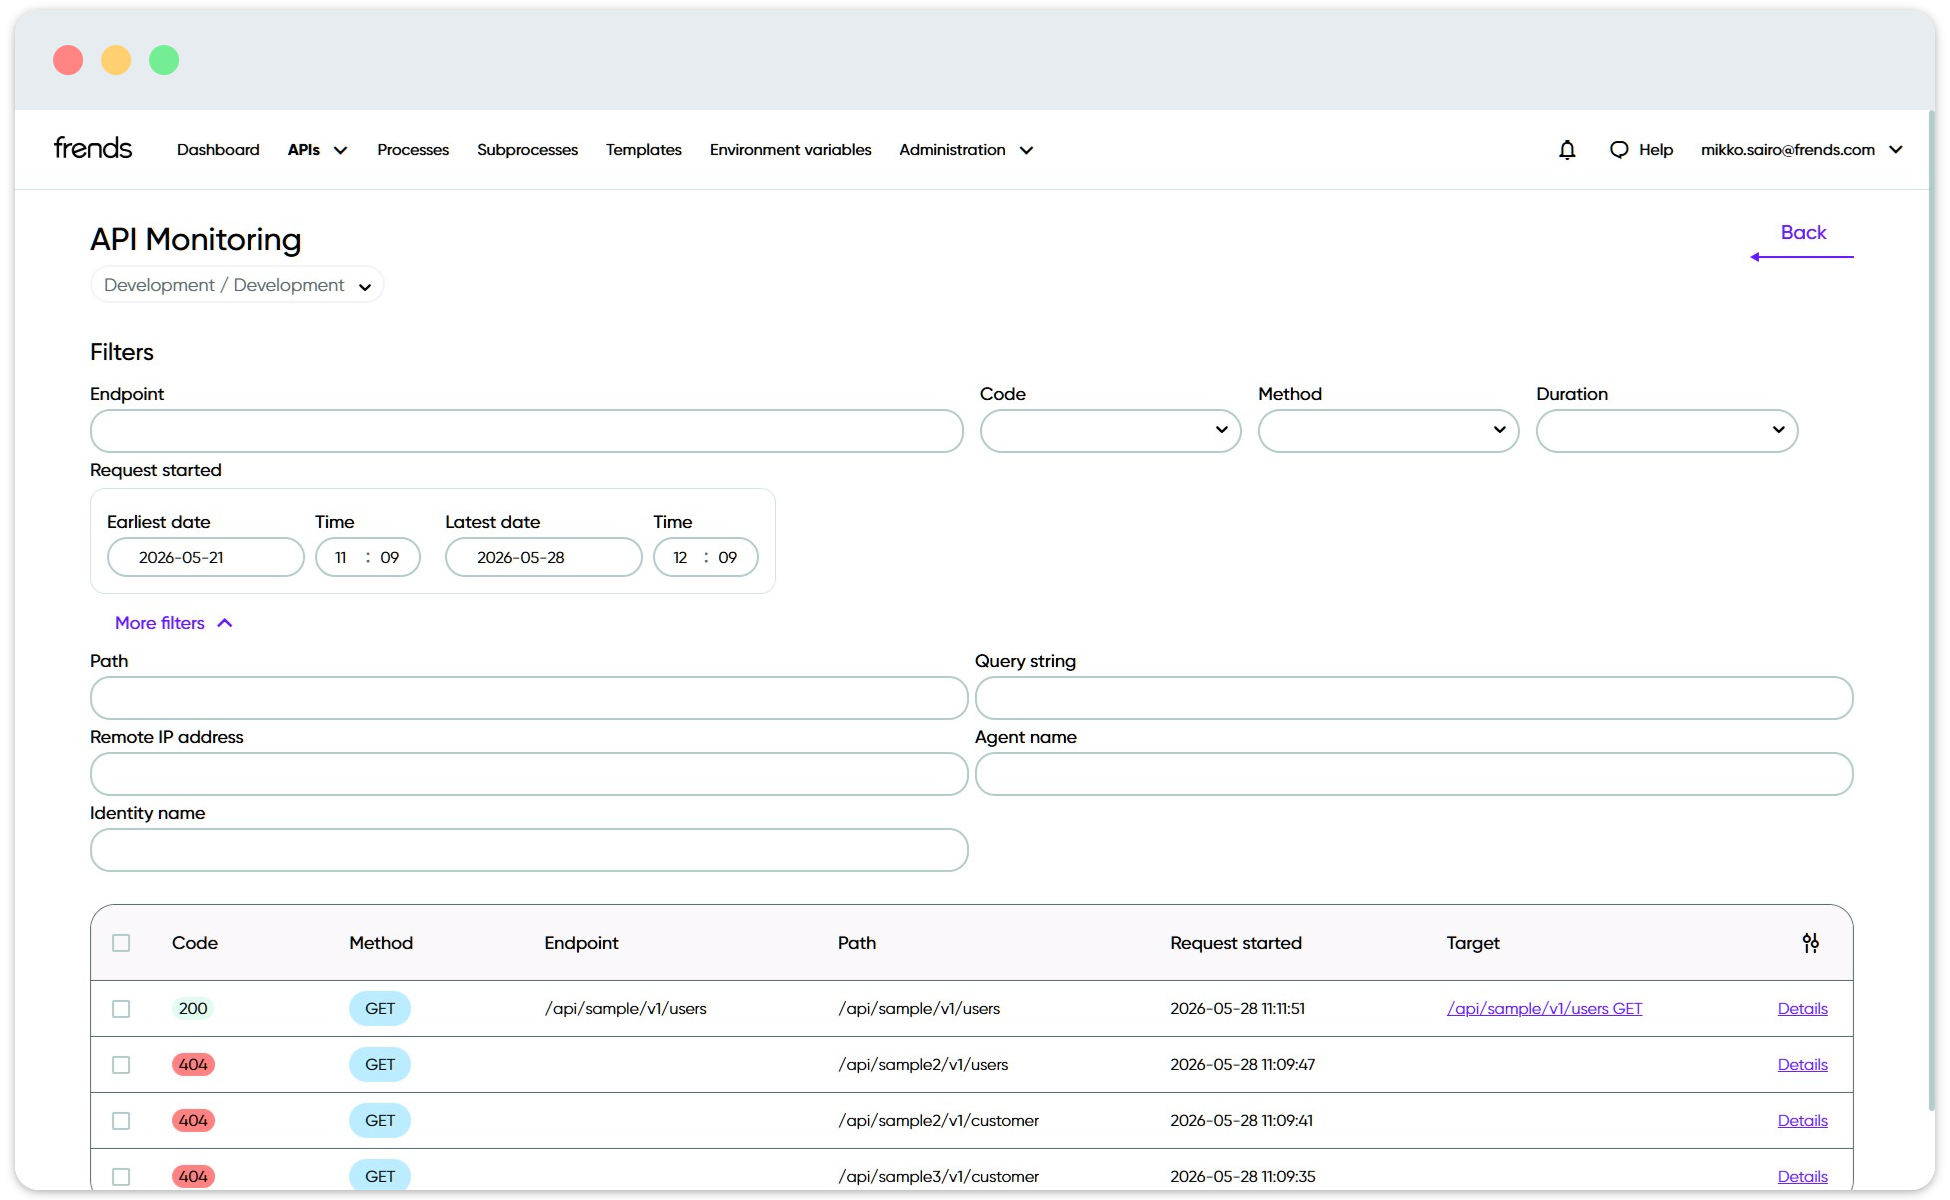Image resolution: width=1950 pixels, height=1200 pixels.
Task: Open the Code filter dropdown
Action: click(1110, 431)
